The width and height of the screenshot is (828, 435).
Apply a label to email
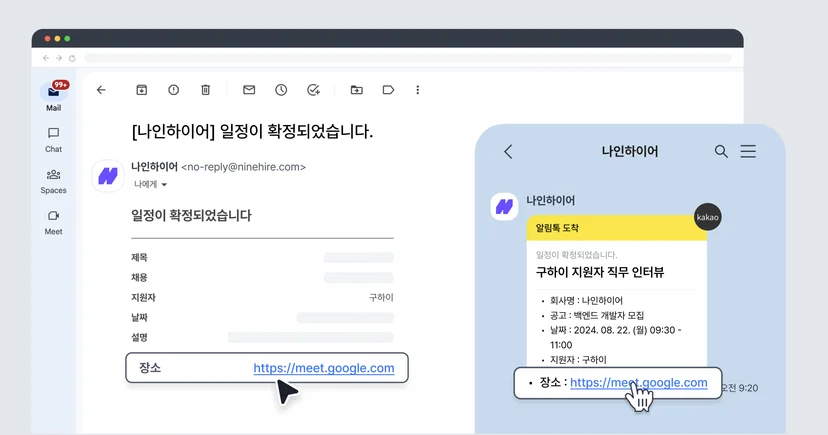click(x=388, y=90)
